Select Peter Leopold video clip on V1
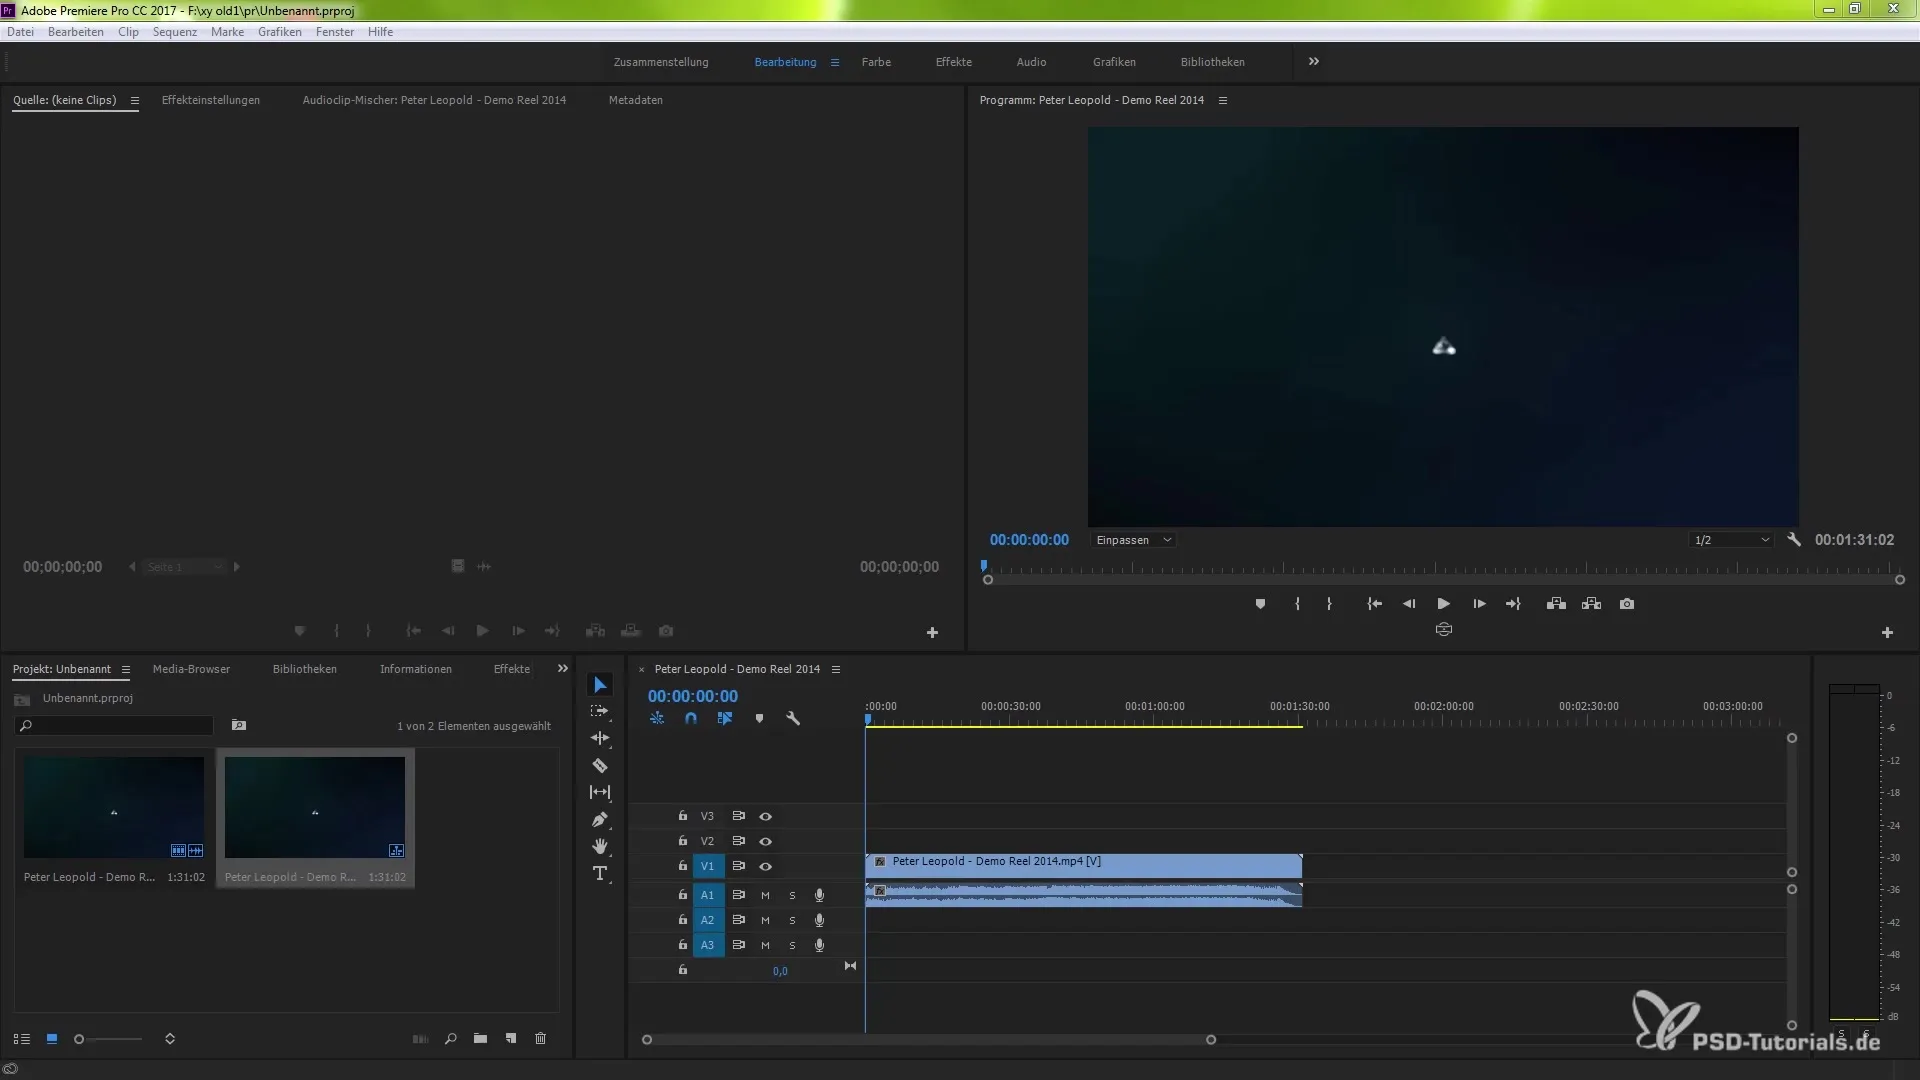 tap(1083, 866)
